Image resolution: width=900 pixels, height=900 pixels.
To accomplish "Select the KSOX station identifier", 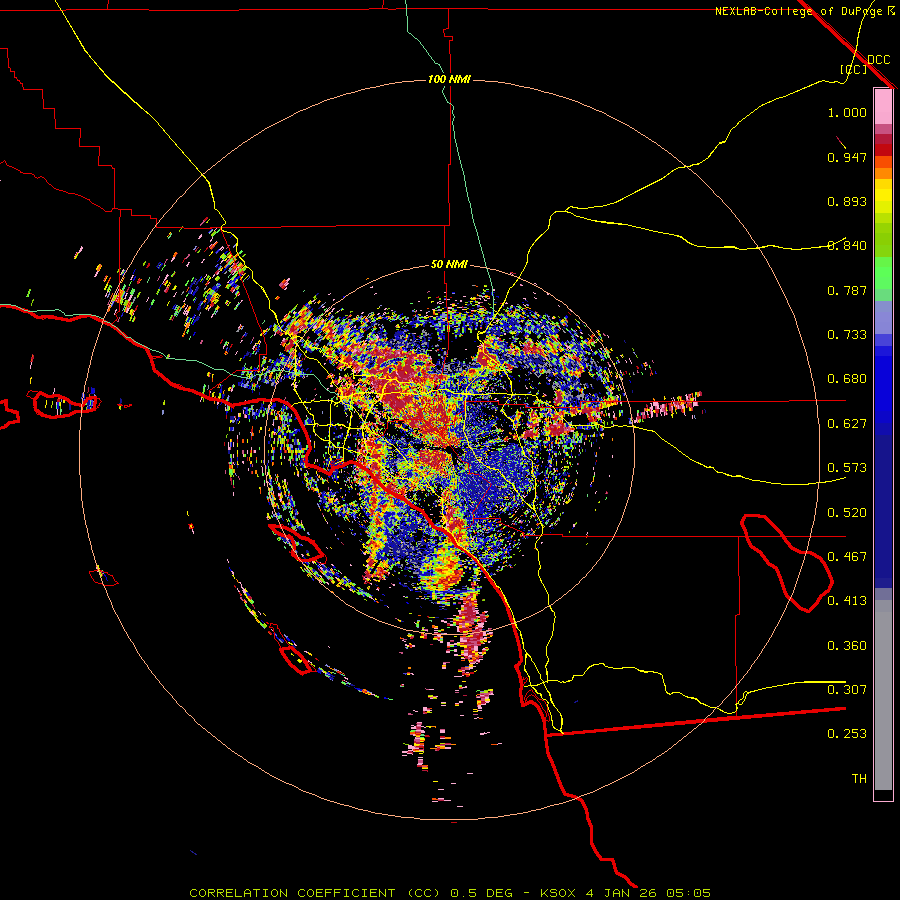I will [559, 893].
